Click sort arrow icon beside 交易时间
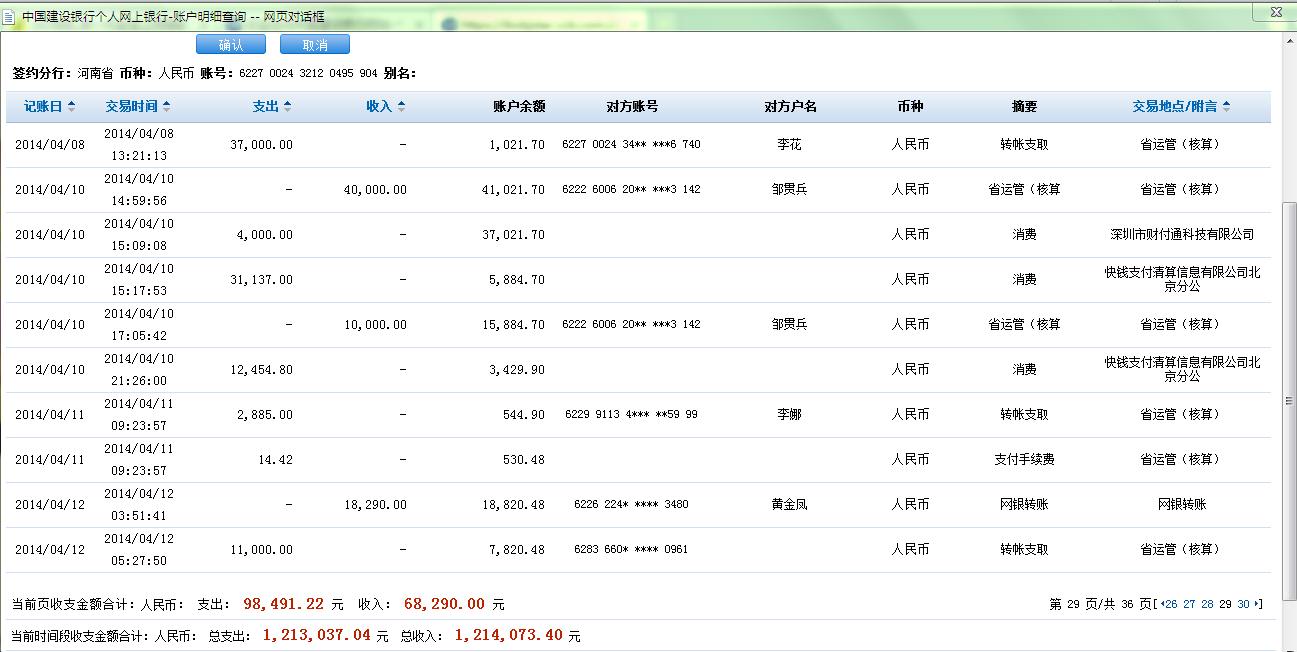This screenshot has width=1297, height=652. (x=167, y=107)
